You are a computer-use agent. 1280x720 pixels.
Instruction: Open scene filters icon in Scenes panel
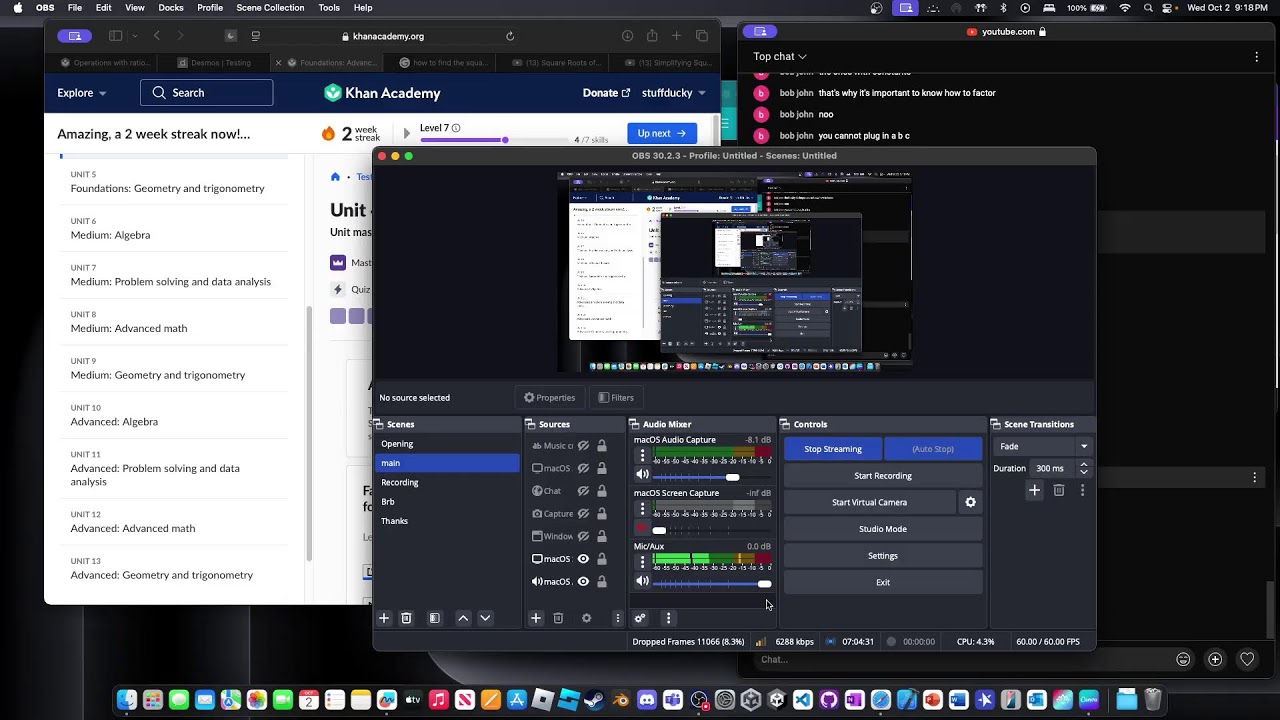[434, 618]
